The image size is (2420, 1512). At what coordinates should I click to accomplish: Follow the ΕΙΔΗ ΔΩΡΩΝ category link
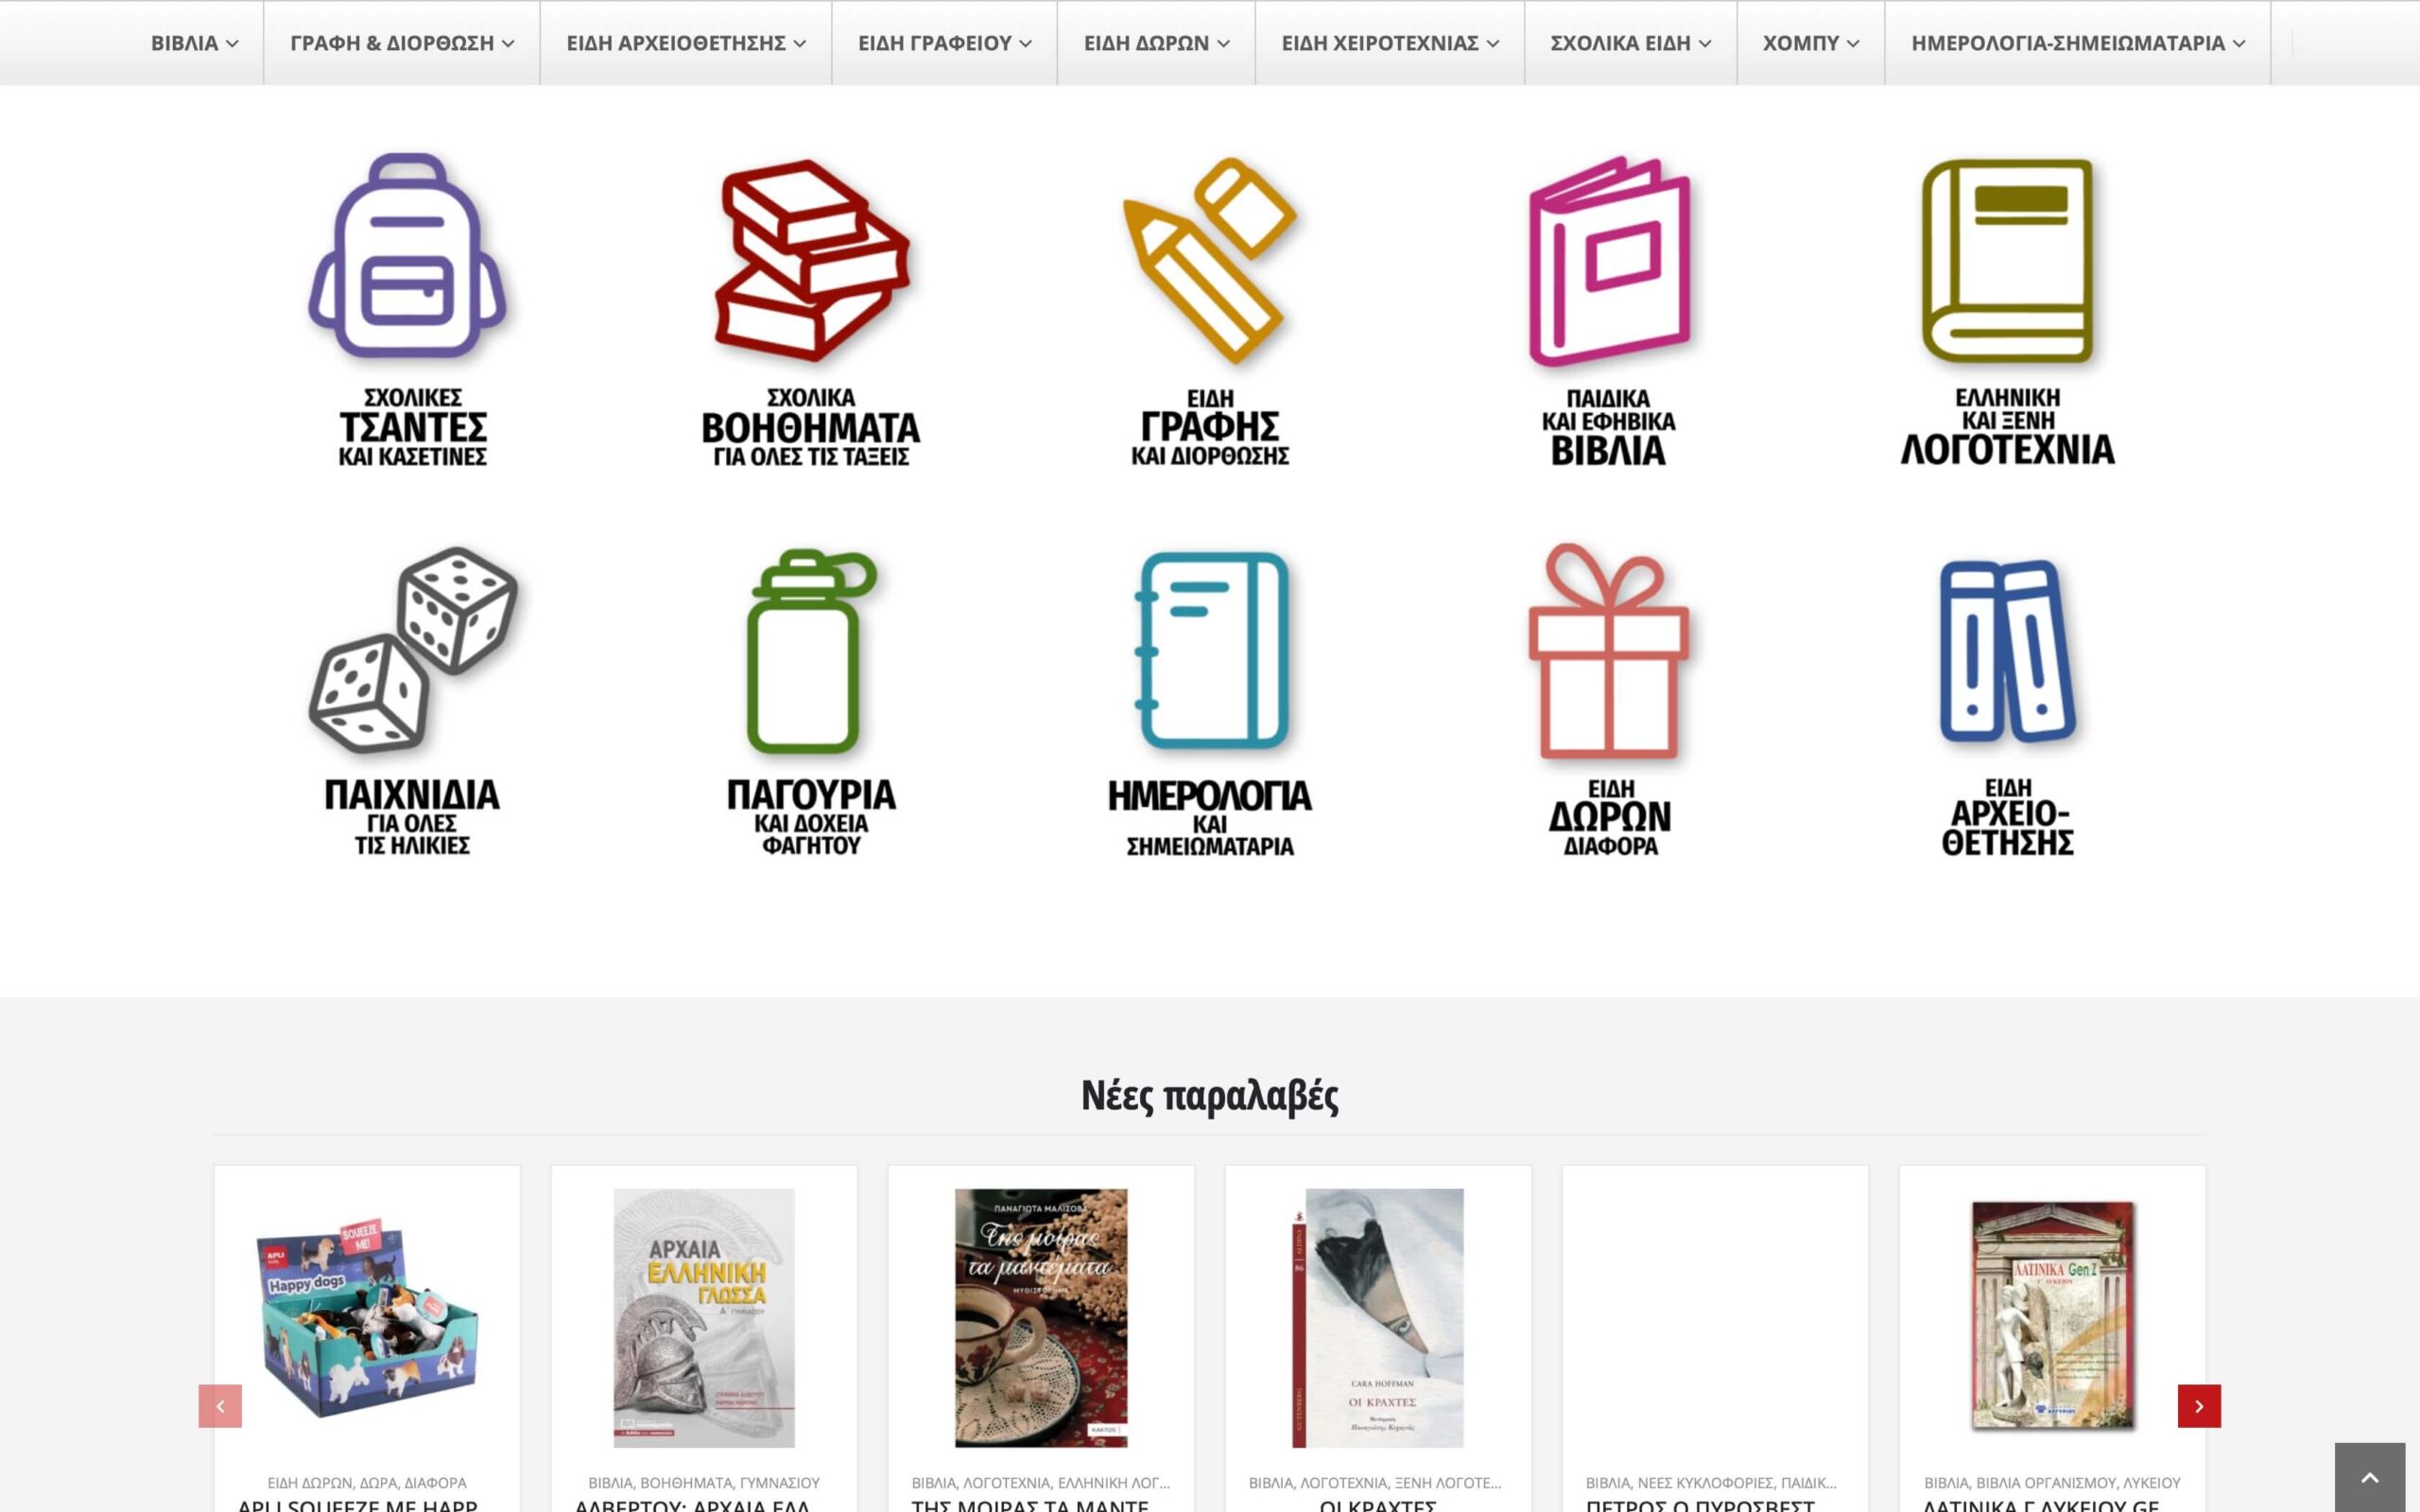(310, 1482)
